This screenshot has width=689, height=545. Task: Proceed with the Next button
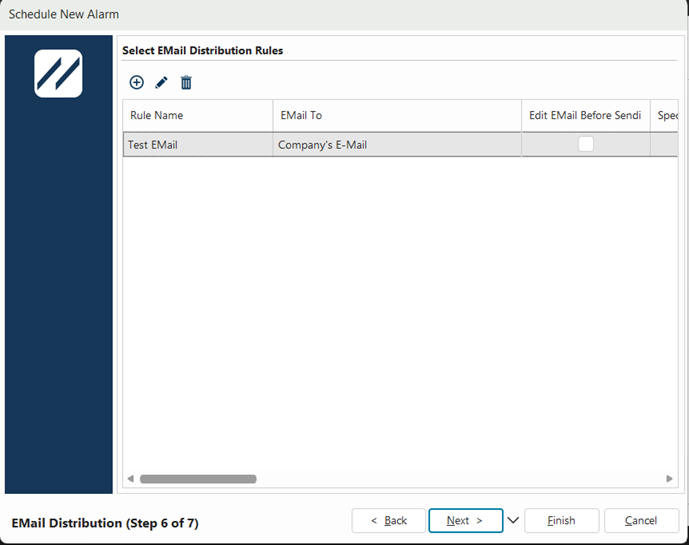click(x=466, y=520)
